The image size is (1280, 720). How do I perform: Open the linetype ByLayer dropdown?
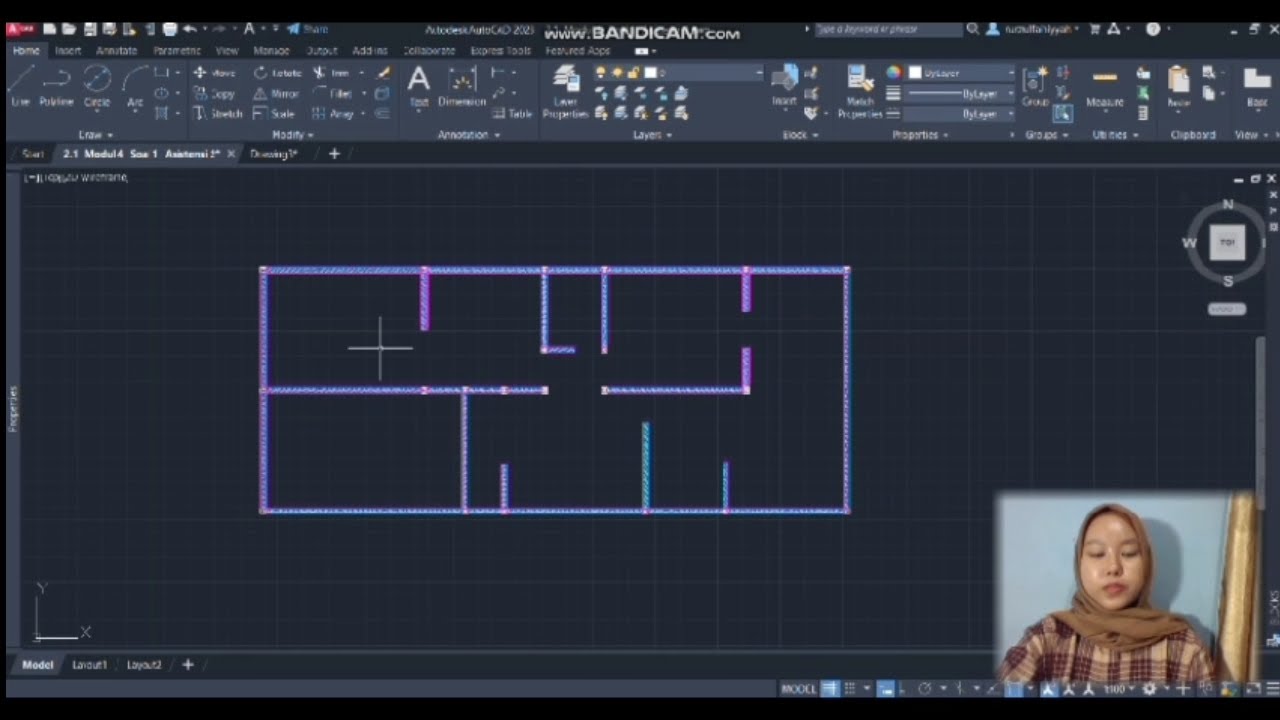click(960, 114)
